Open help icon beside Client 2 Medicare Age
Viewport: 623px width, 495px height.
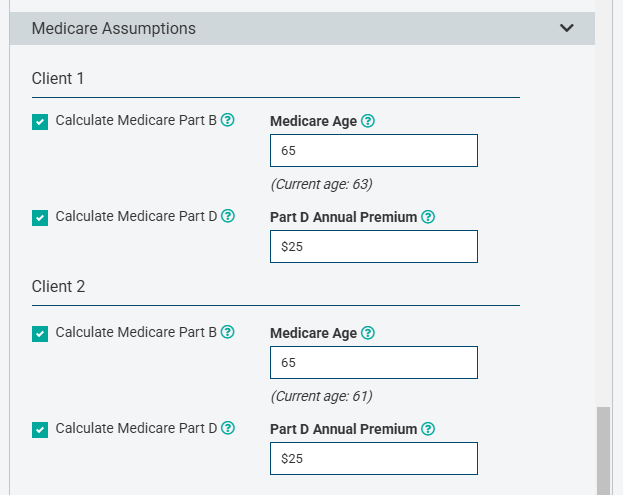click(368, 333)
